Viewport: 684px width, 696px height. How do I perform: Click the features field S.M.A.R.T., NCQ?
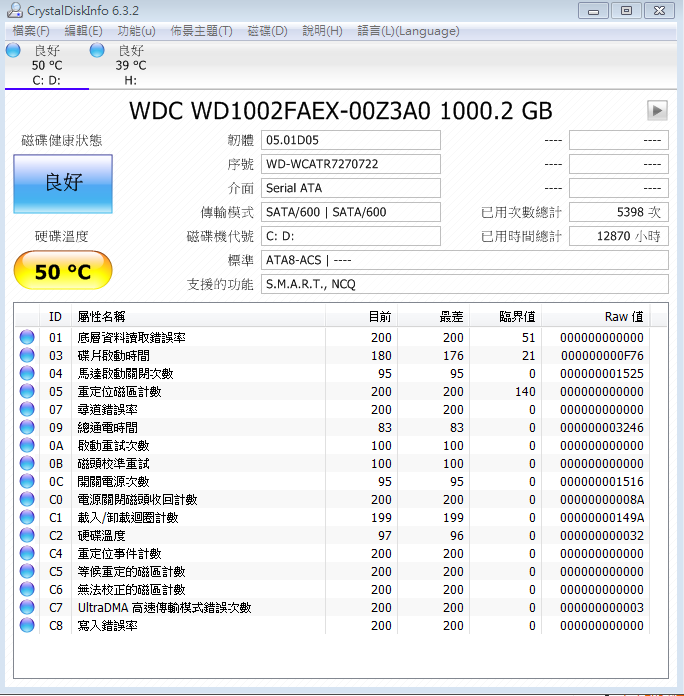tap(465, 284)
